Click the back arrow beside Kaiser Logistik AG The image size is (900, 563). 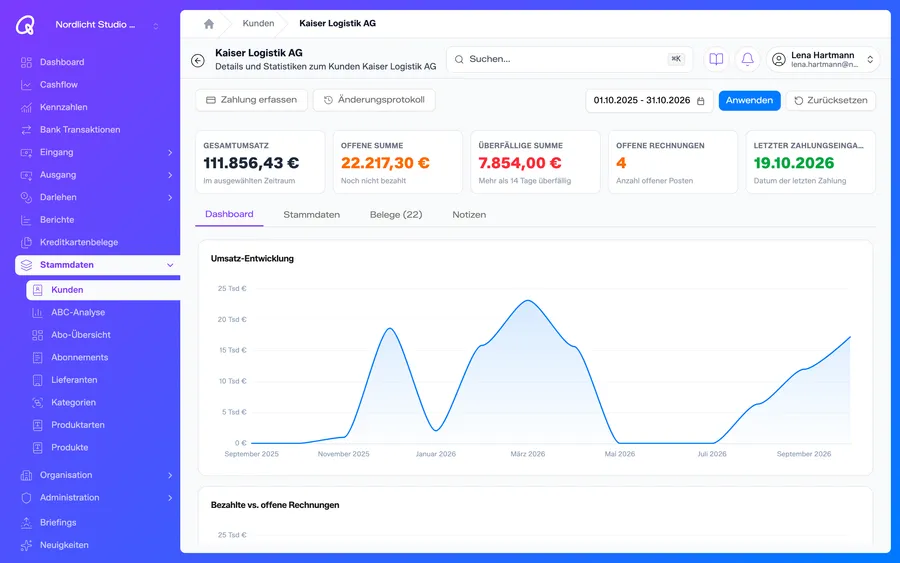coord(198,60)
